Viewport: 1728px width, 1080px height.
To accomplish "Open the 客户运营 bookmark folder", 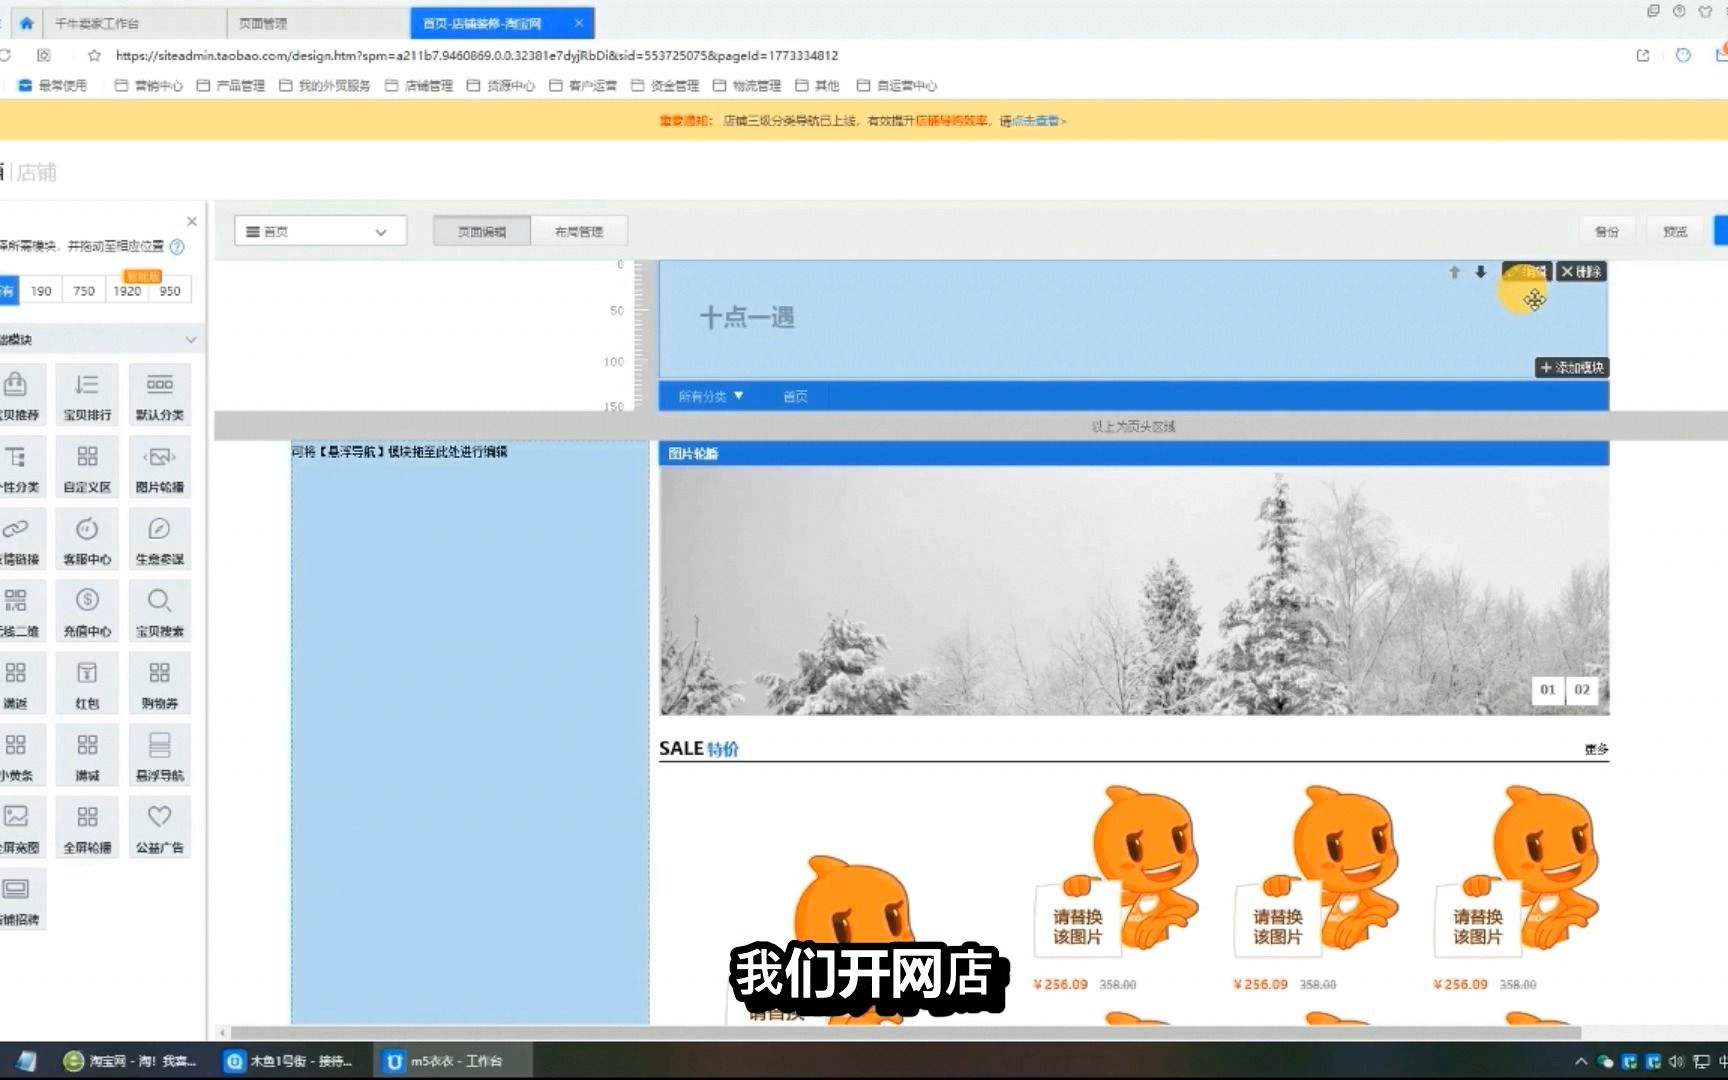I will tap(583, 86).
